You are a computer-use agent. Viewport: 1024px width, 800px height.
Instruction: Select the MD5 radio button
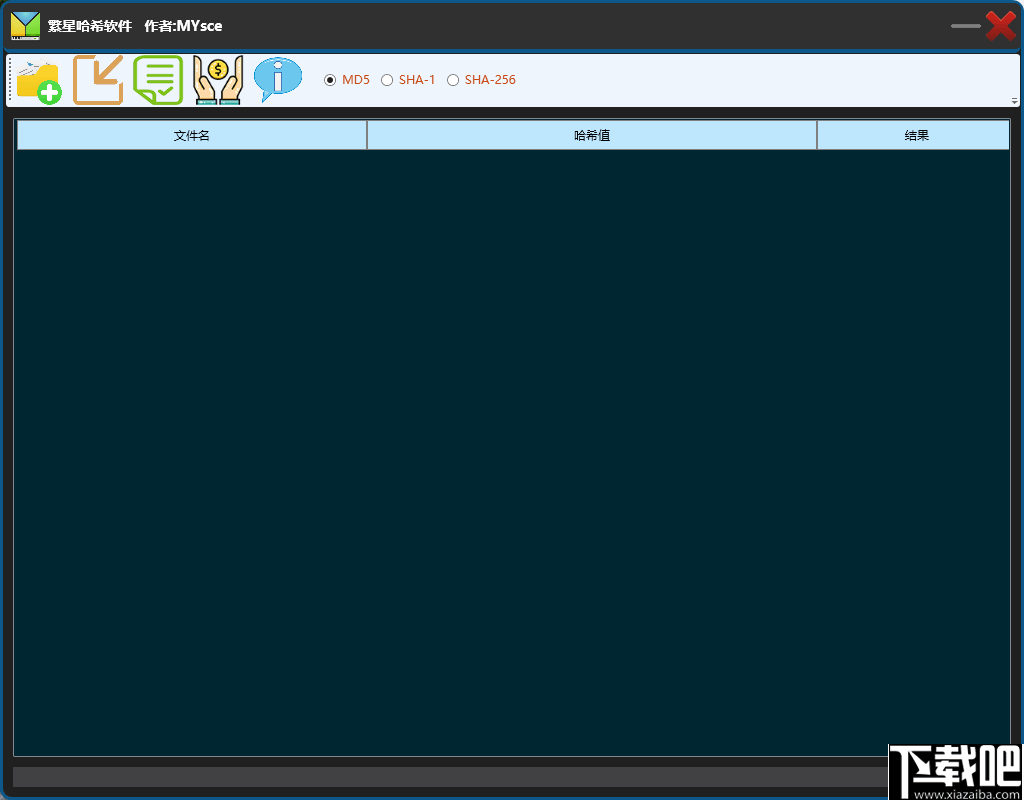point(347,80)
